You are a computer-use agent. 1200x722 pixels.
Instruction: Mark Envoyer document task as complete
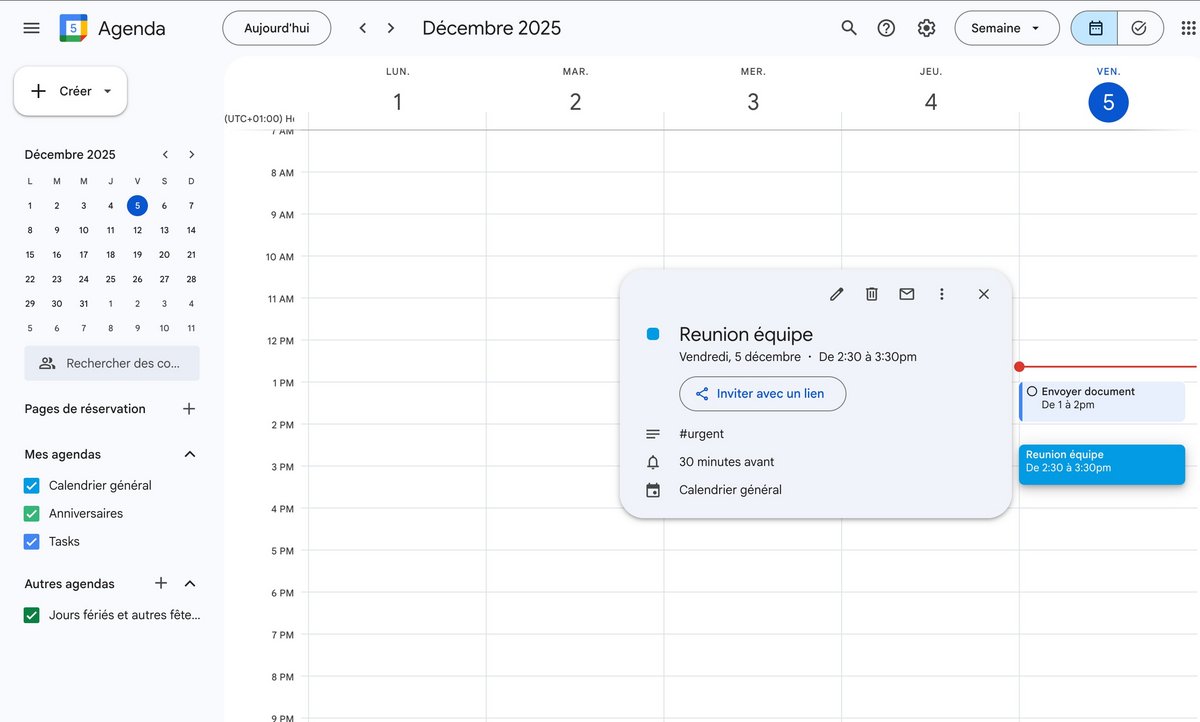[1032, 392]
